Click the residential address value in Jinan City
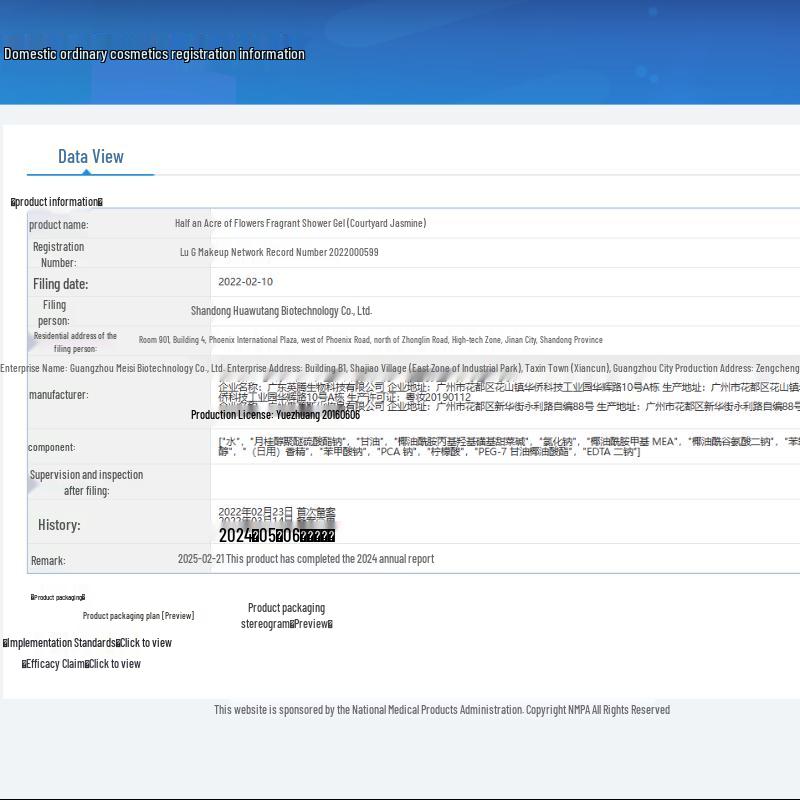 point(370,340)
